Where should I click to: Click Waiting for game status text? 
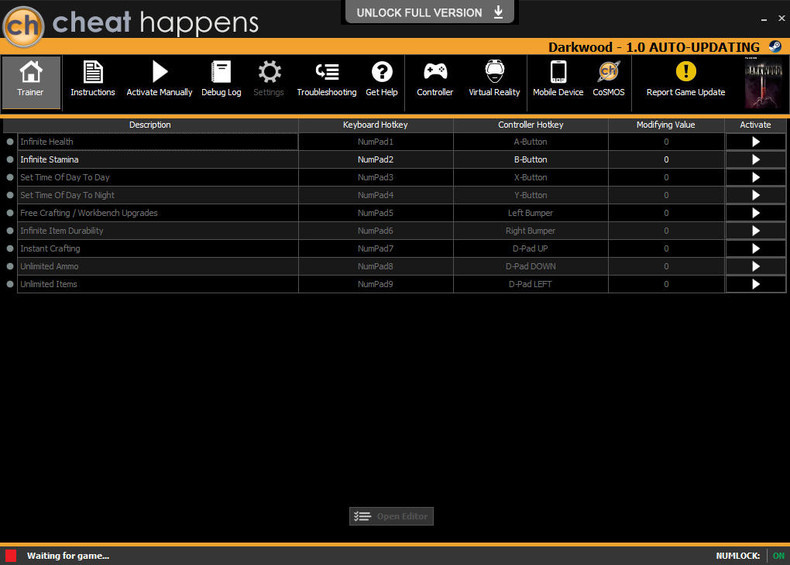click(68, 556)
